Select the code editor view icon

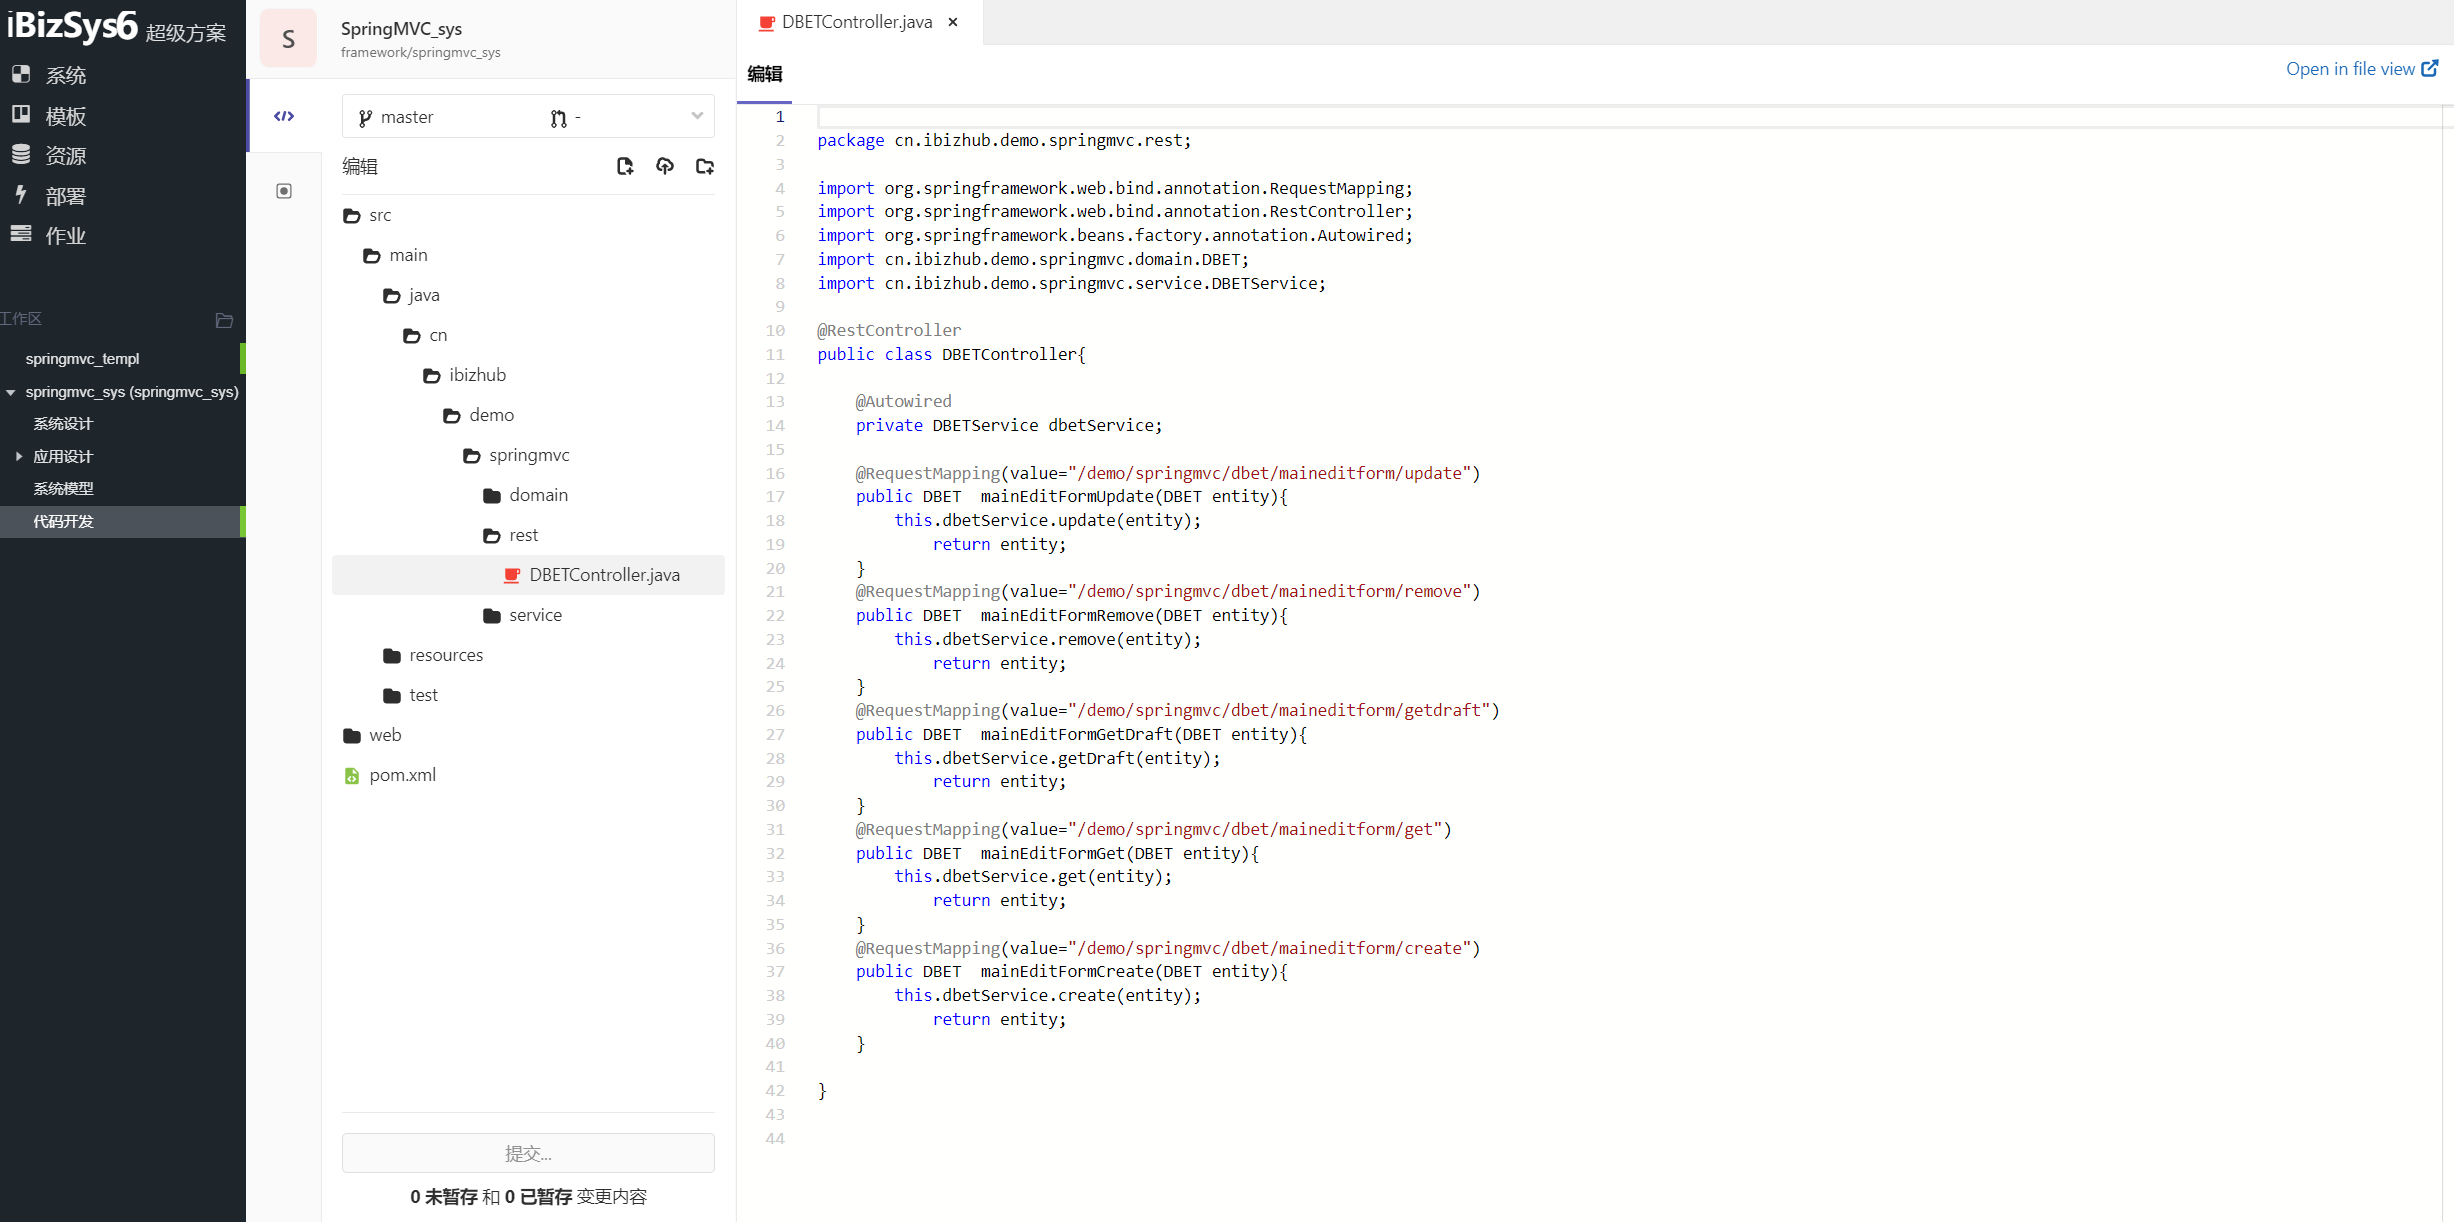click(284, 116)
